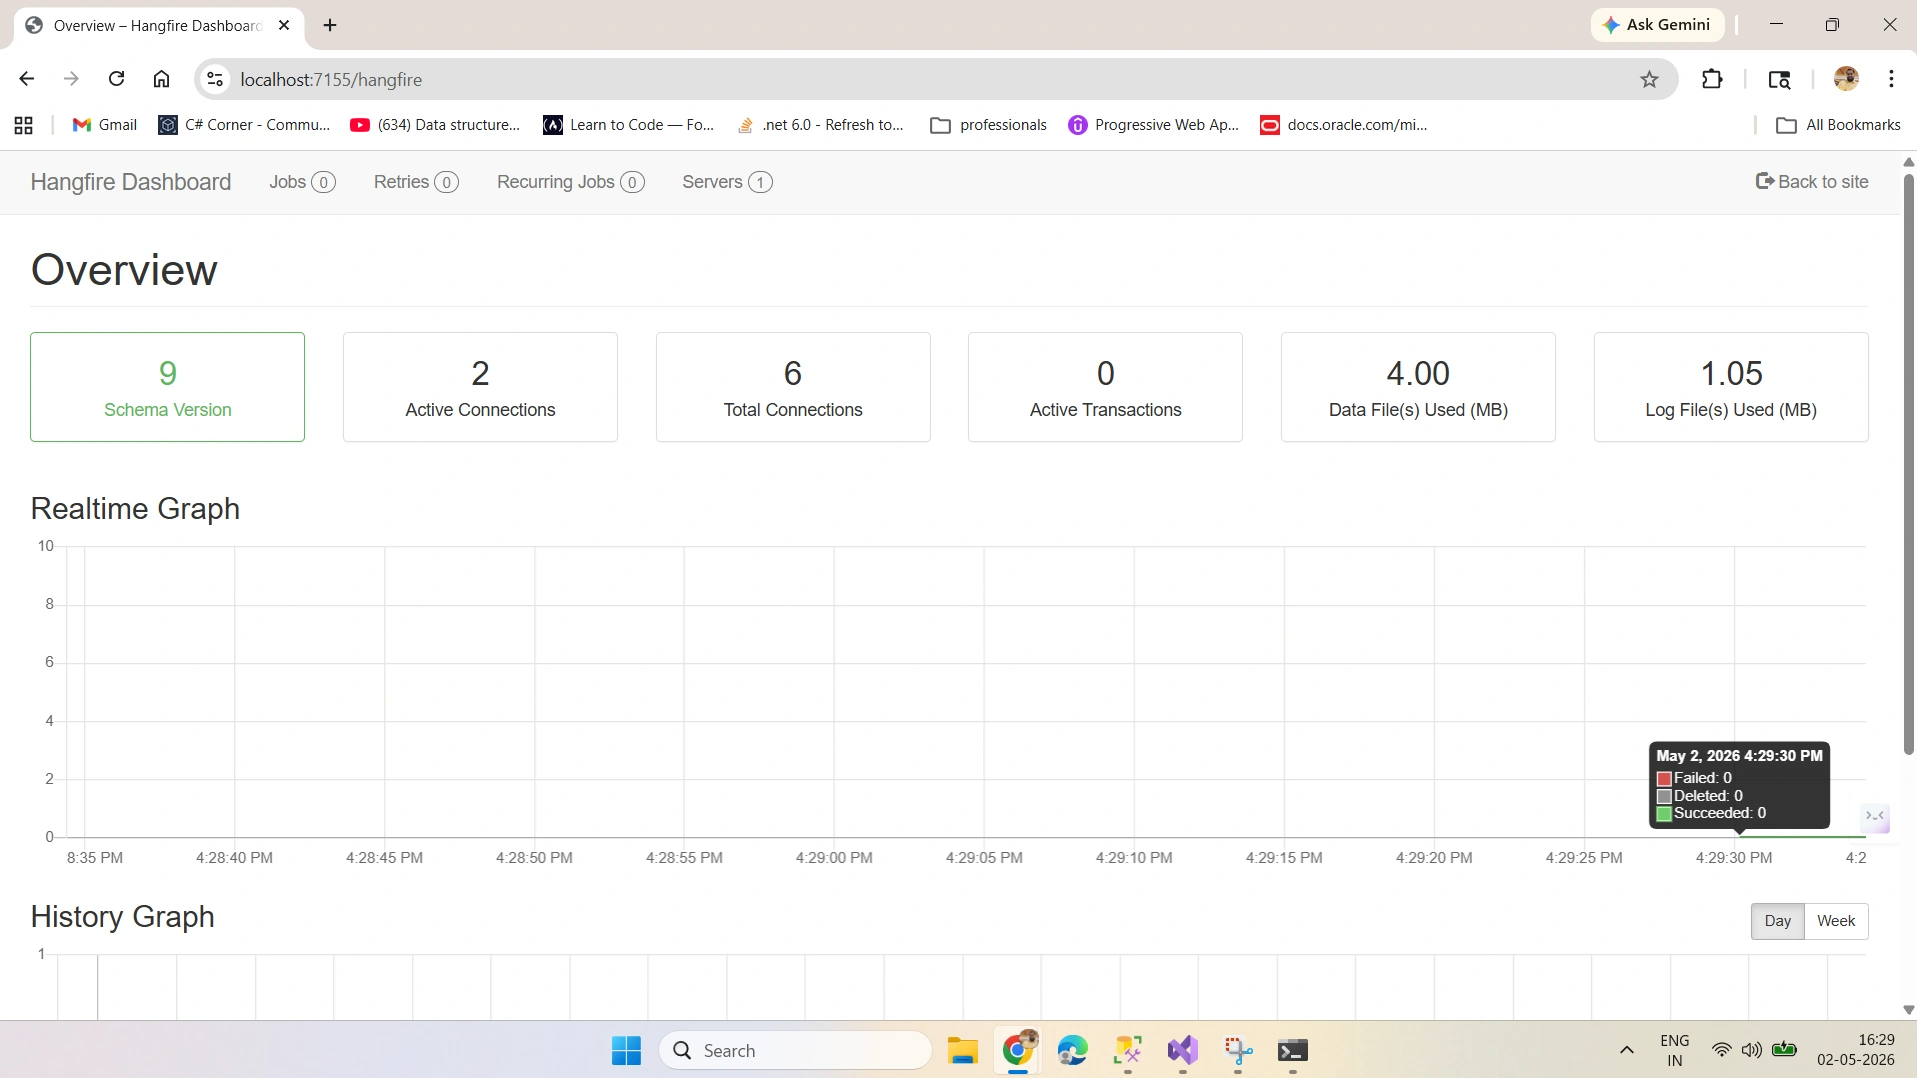Open the Learn to Code bookmark
Screen dimensions: 1917x1078
pos(629,125)
